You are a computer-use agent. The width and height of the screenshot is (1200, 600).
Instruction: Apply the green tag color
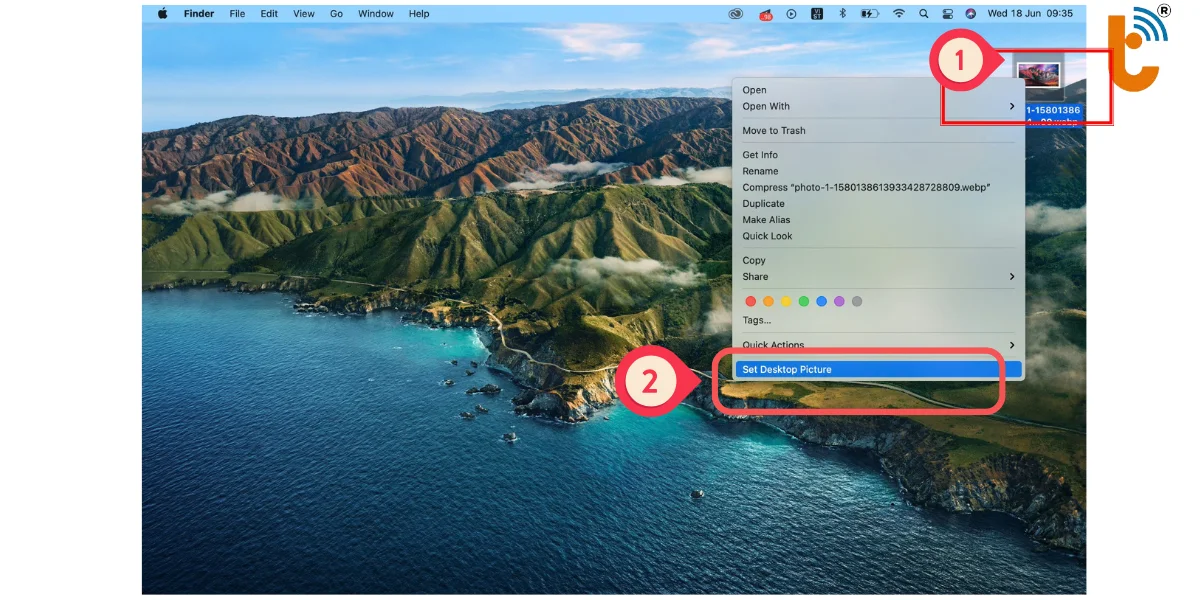804,301
